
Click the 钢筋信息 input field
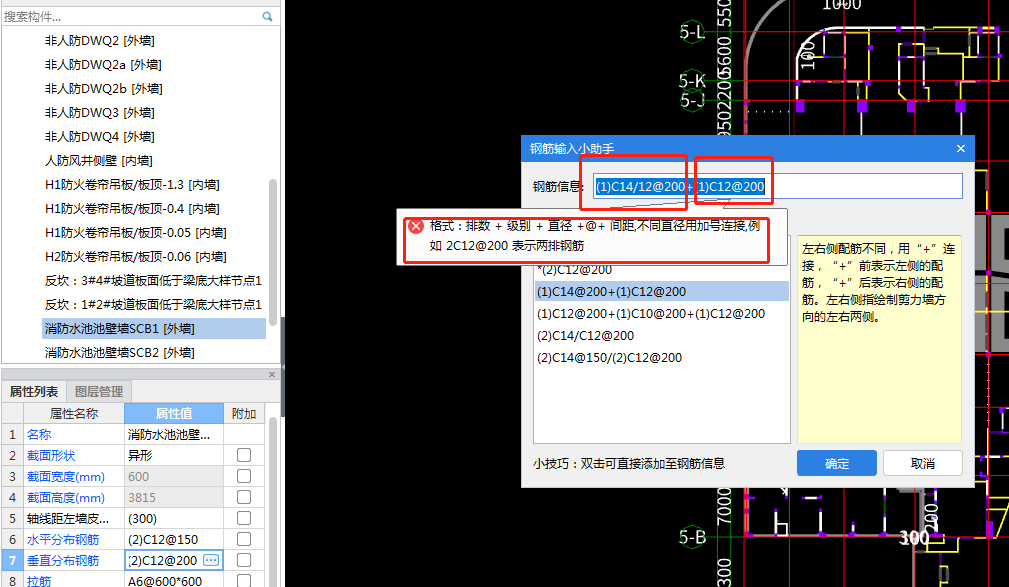click(777, 187)
